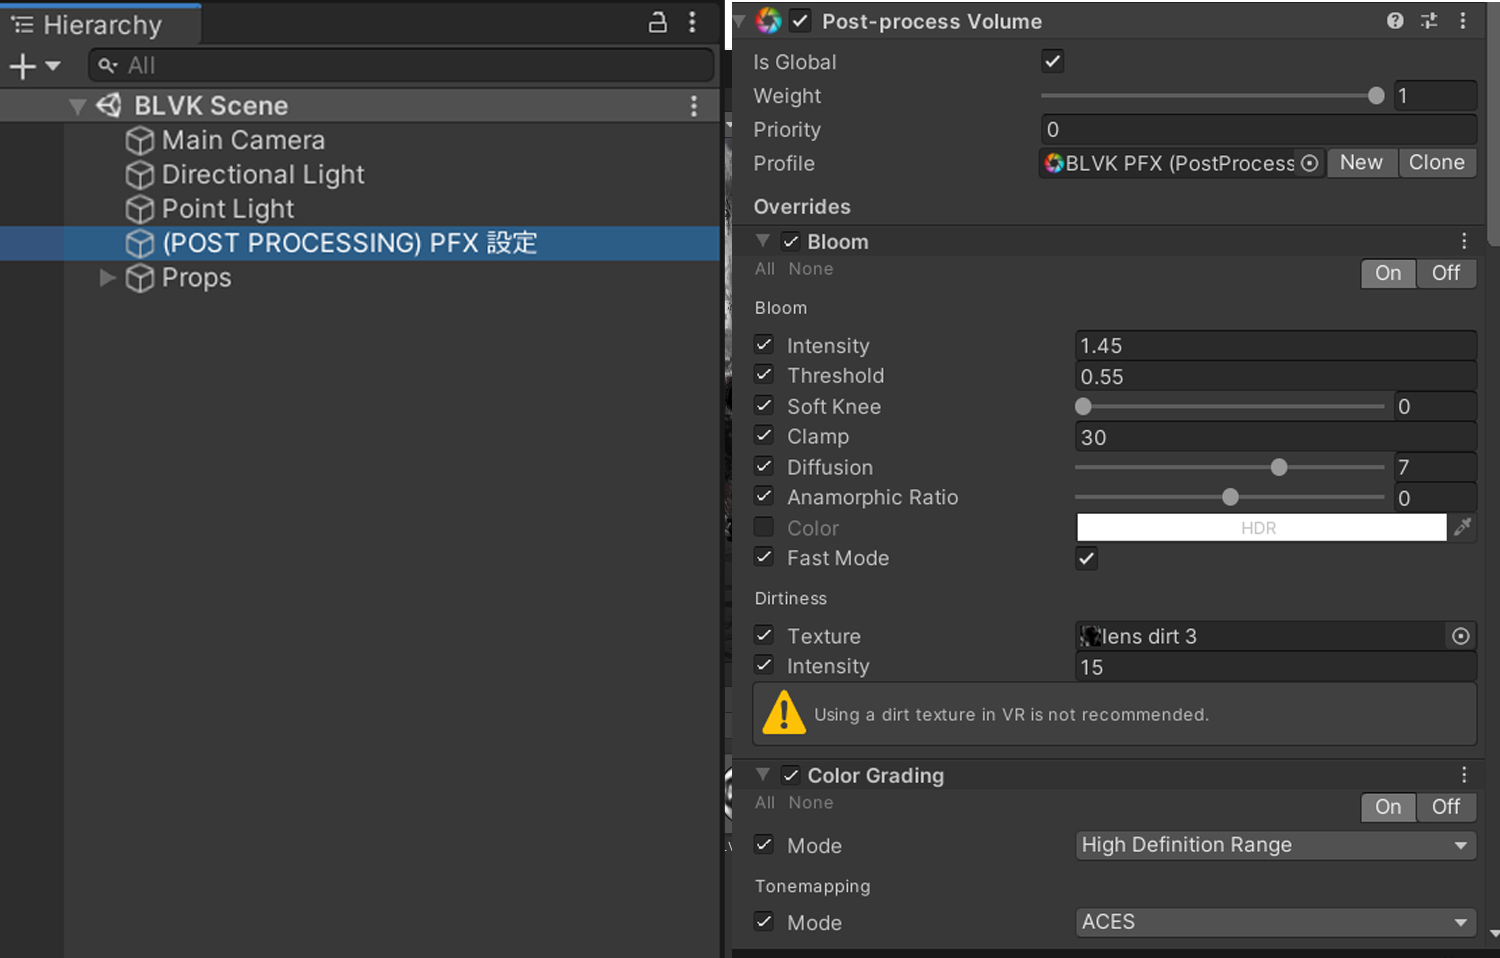This screenshot has height=958, width=1500.
Task: Select Directional Light in the hierarchy
Action: [262, 175]
